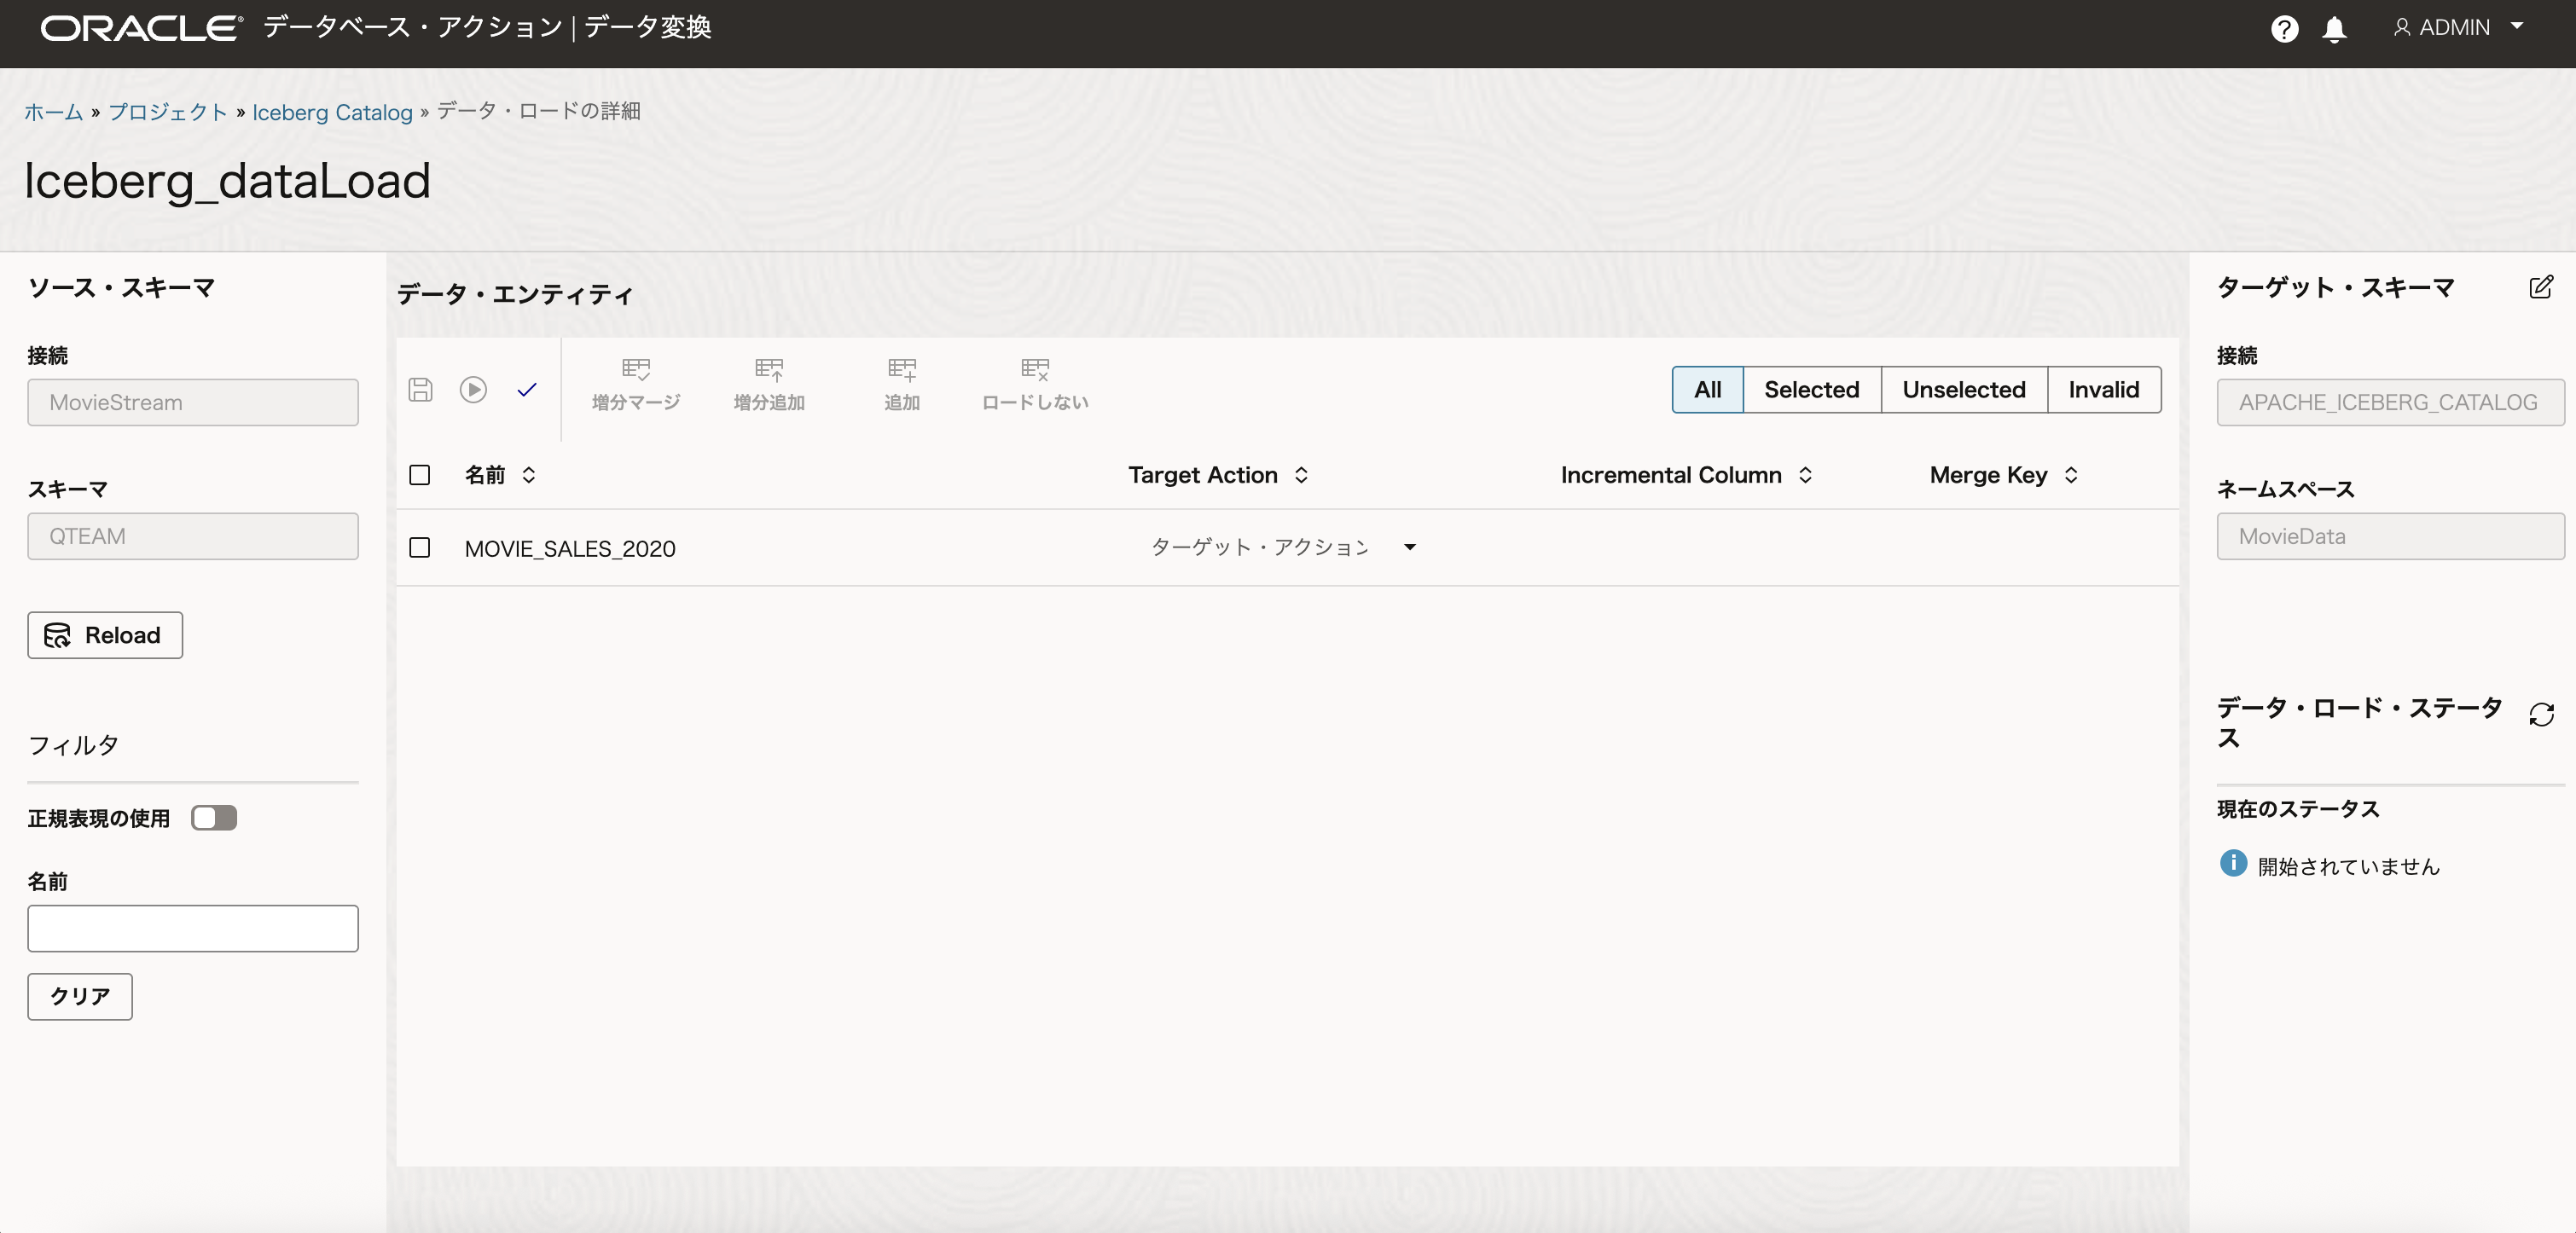Edit target schema with pencil icon
The image size is (2576, 1233).
[2540, 288]
